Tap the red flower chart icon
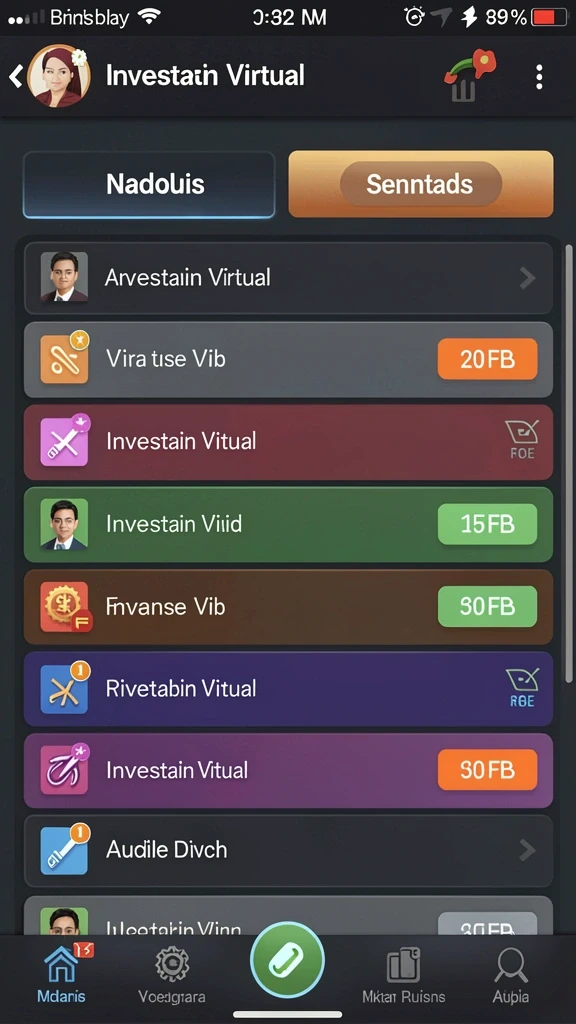This screenshot has height=1024, width=576. (x=469, y=76)
